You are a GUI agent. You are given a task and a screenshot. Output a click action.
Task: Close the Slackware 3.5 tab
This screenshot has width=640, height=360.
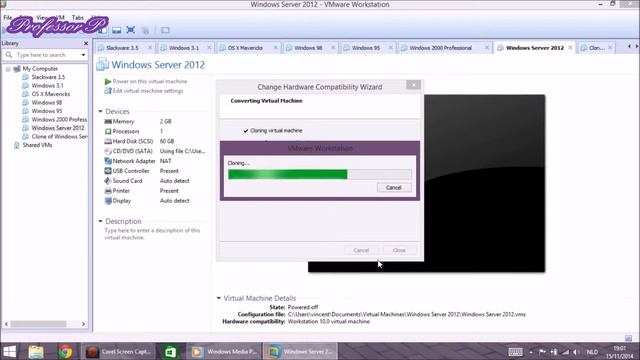point(150,48)
